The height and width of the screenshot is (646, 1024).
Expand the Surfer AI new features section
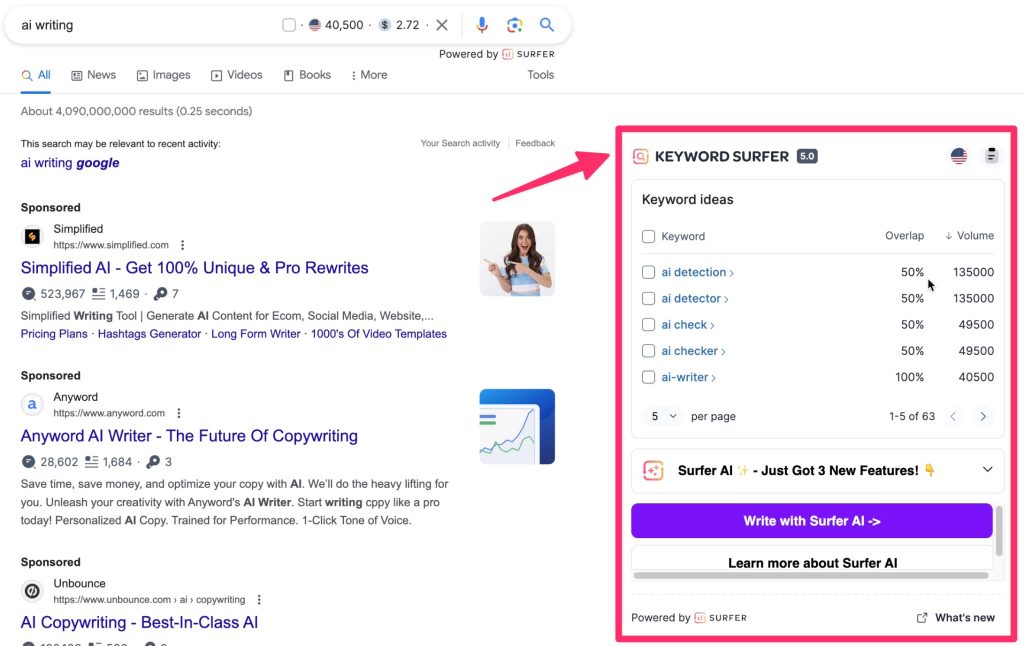click(987, 470)
